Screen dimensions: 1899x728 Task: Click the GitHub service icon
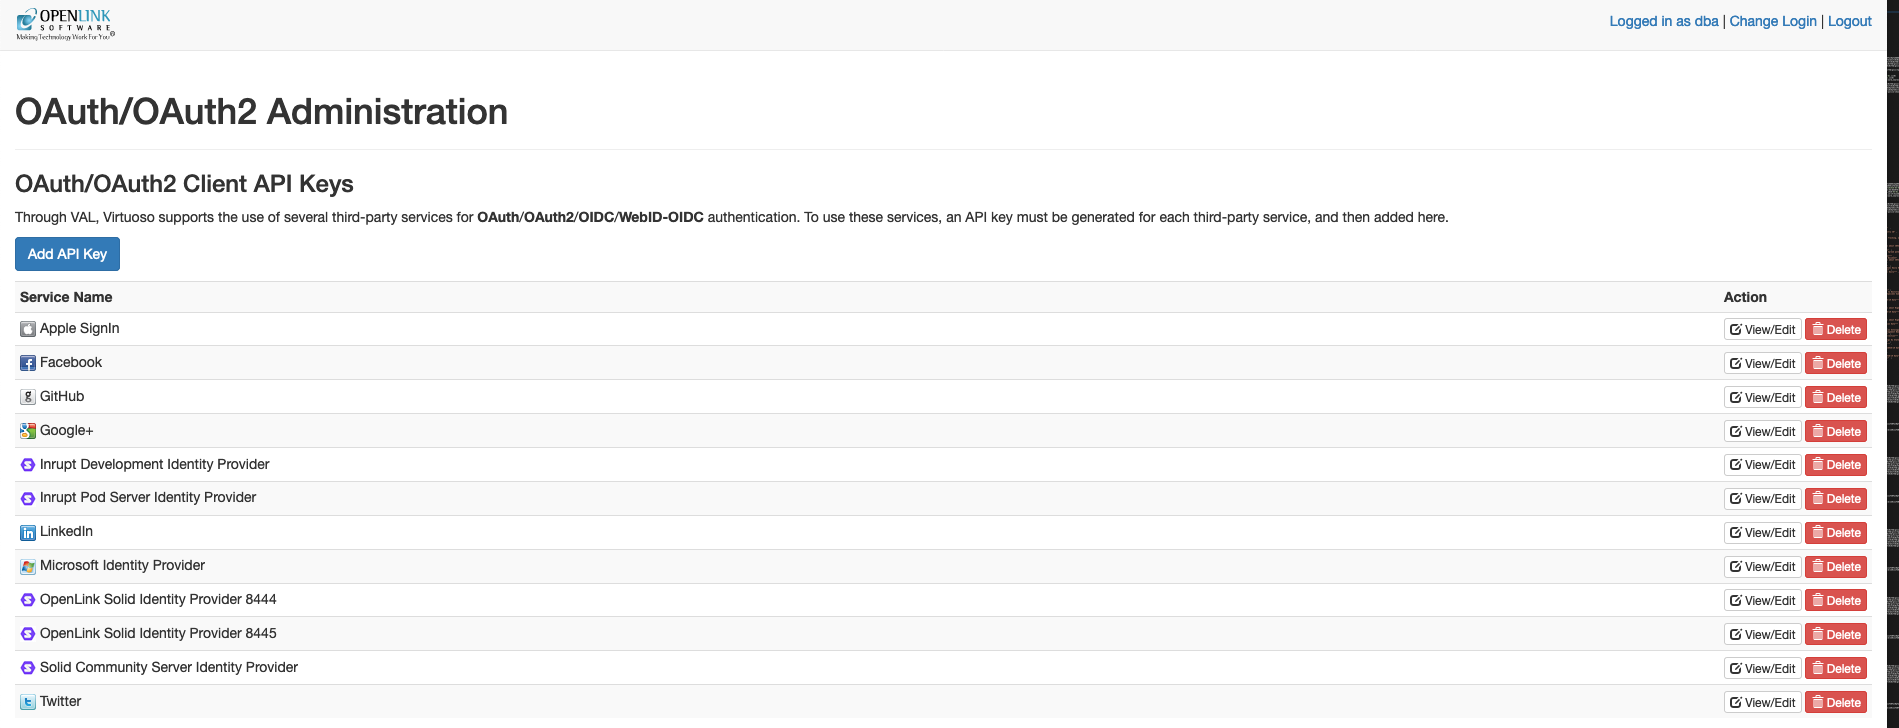click(x=28, y=397)
